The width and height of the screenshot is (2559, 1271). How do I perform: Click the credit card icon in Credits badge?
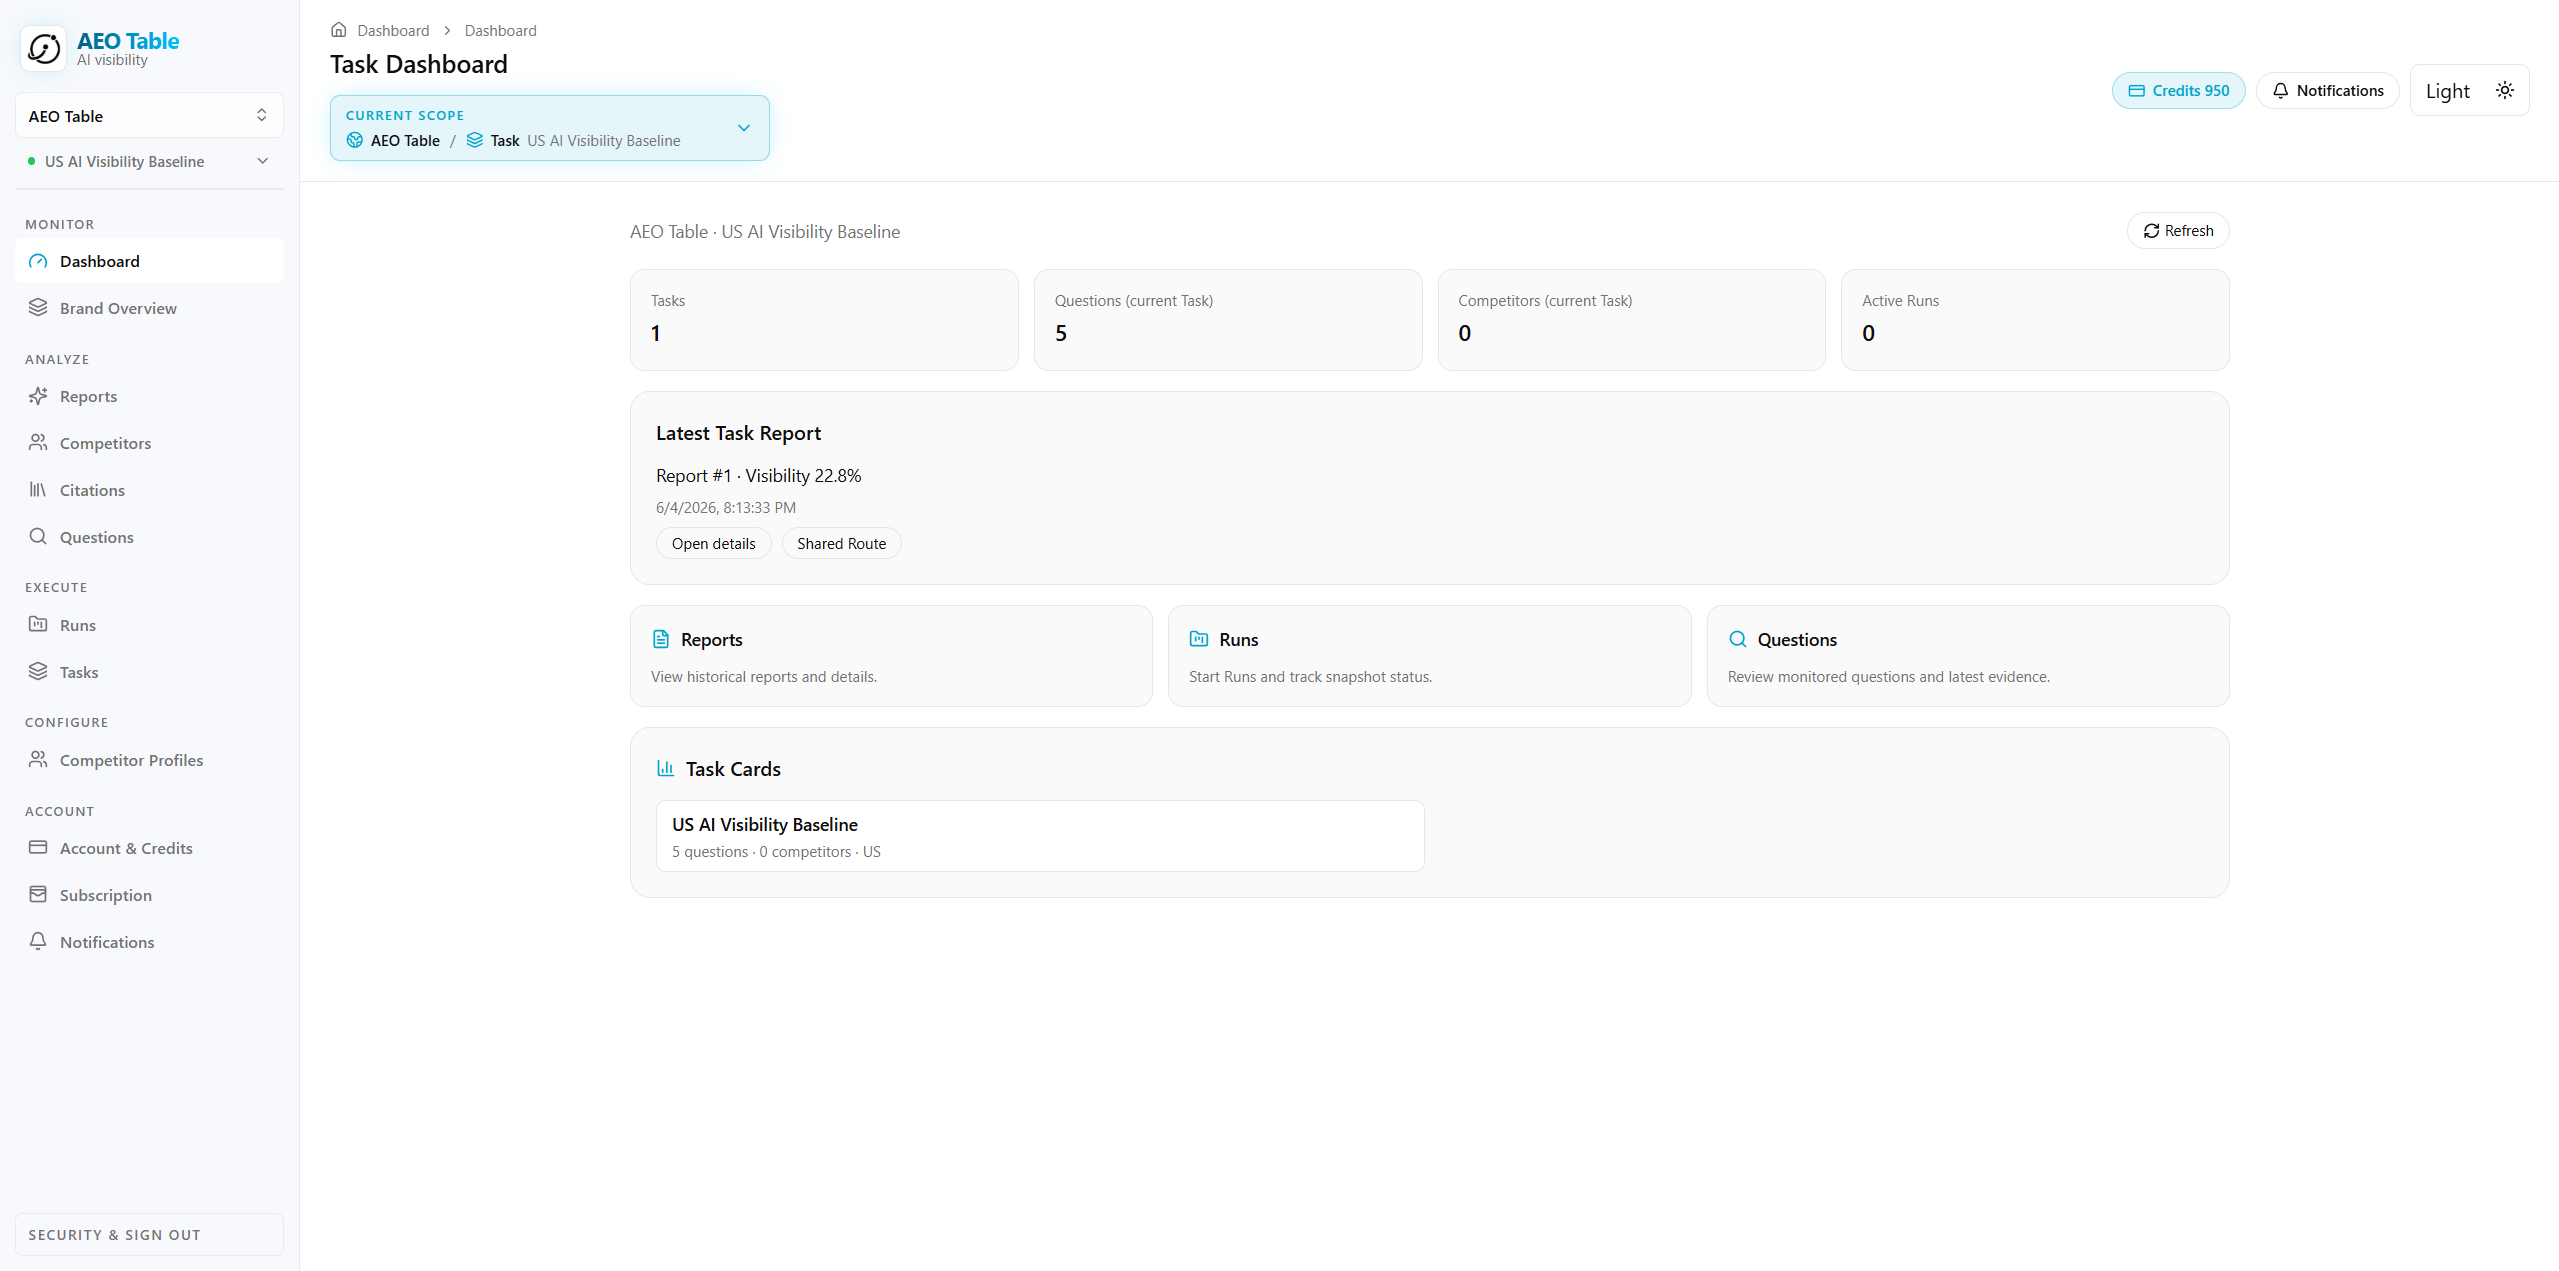tap(2137, 91)
